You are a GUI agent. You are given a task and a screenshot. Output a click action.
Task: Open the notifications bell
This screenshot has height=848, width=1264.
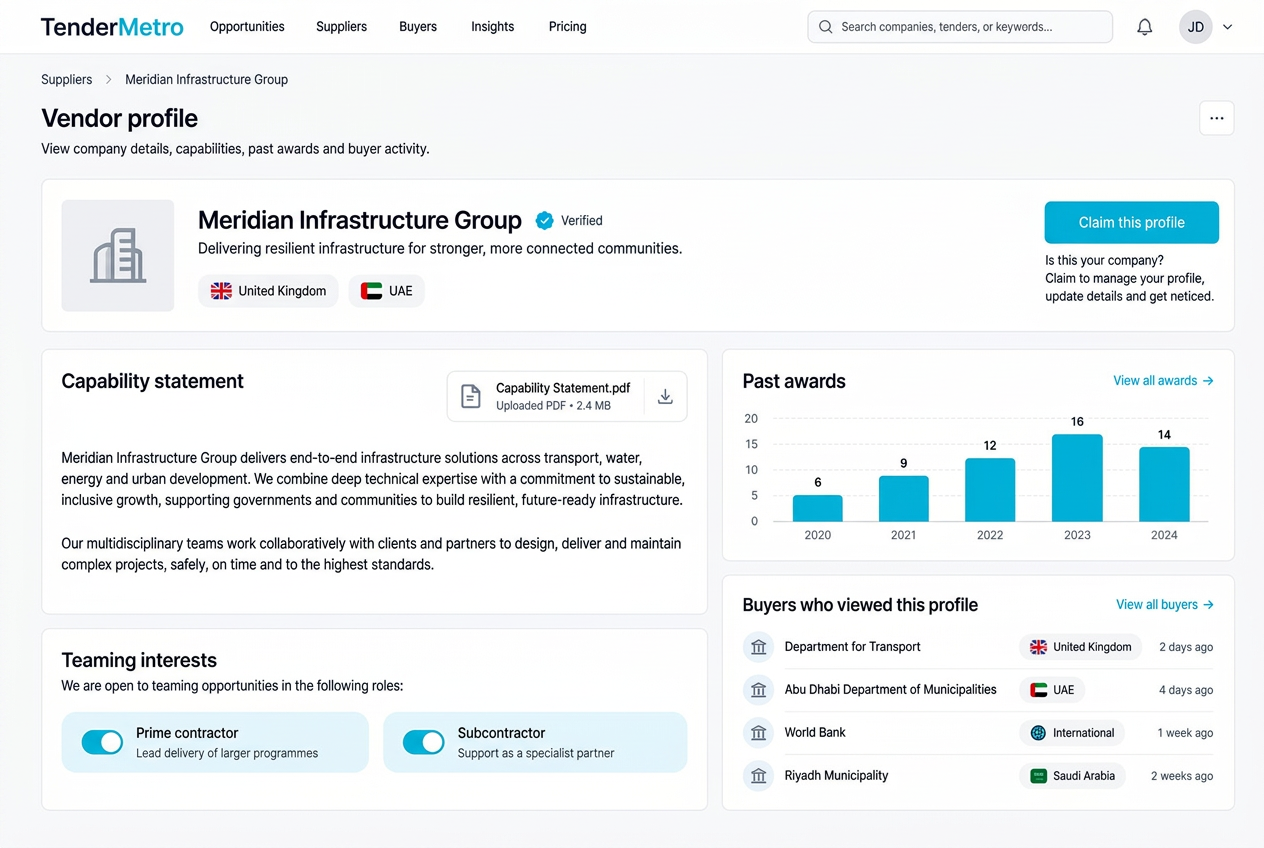click(1145, 27)
